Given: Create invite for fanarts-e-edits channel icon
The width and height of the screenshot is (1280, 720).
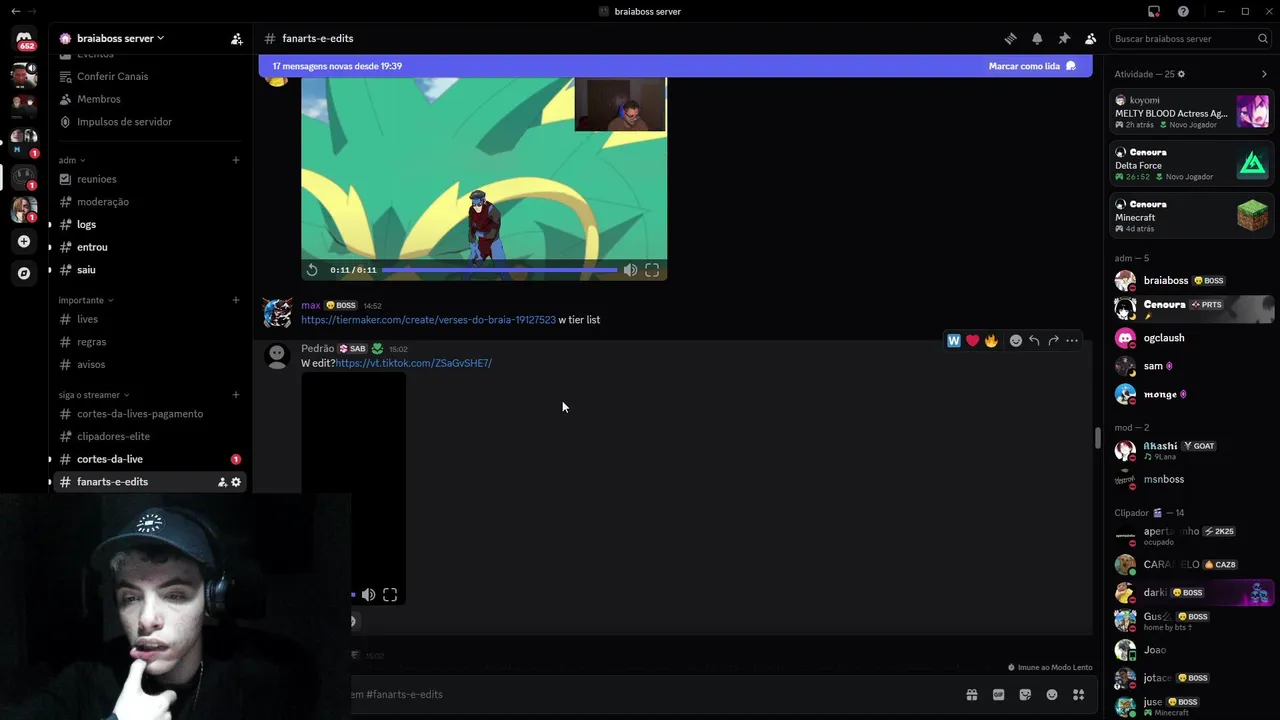Looking at the screenshot, I should click(222, 482).
